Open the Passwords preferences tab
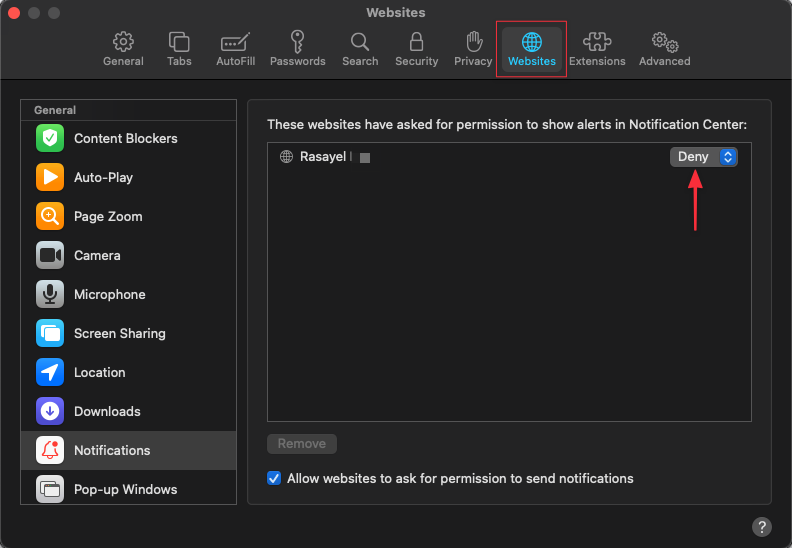The height and width of the screenshot is (548, 792). tap(298, 49)
